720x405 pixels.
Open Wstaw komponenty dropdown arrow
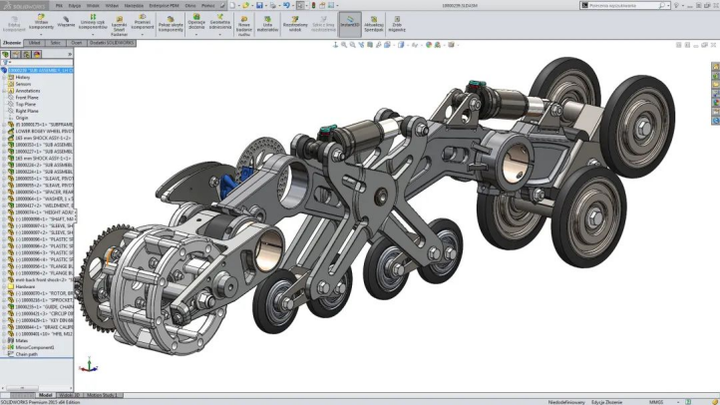[41, 34]
